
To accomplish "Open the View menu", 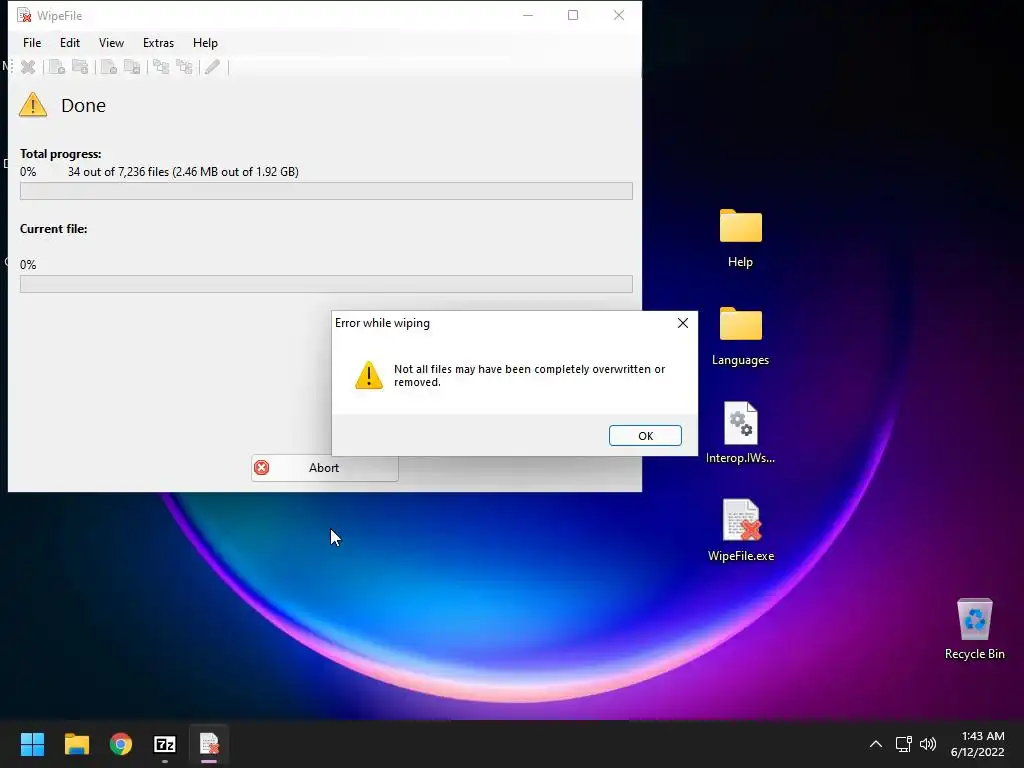I will pyautogui.click(x=111, y=42).
